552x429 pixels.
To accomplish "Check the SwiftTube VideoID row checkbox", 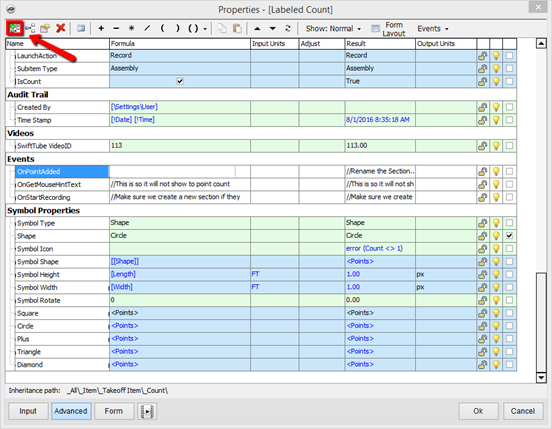I will click(509, 146).
